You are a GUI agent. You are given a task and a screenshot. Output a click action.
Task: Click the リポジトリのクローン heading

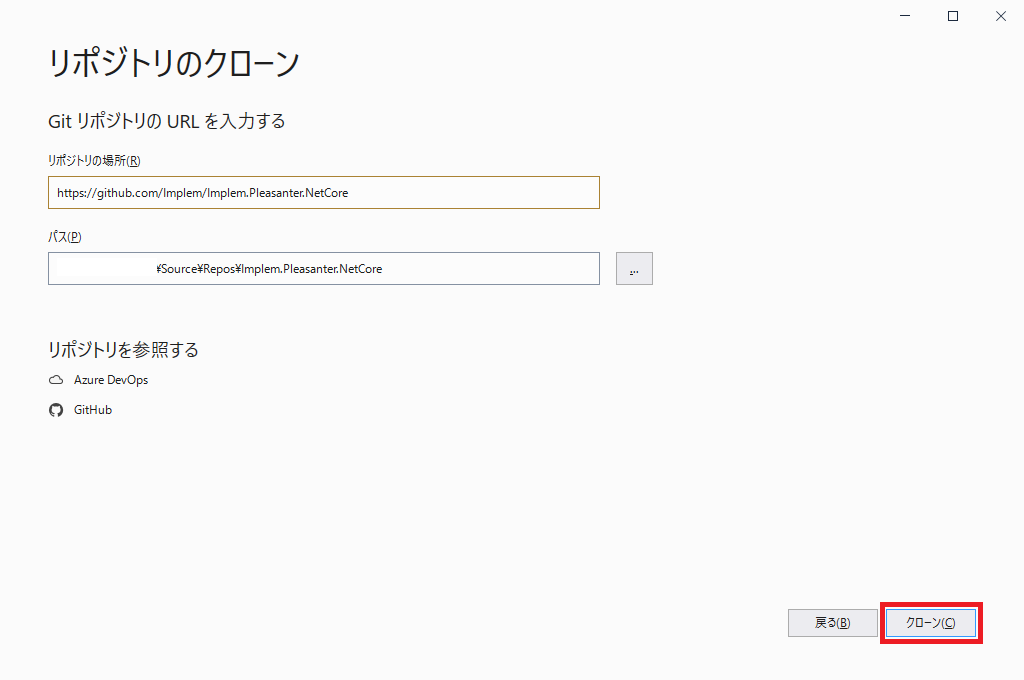(174, 63)
